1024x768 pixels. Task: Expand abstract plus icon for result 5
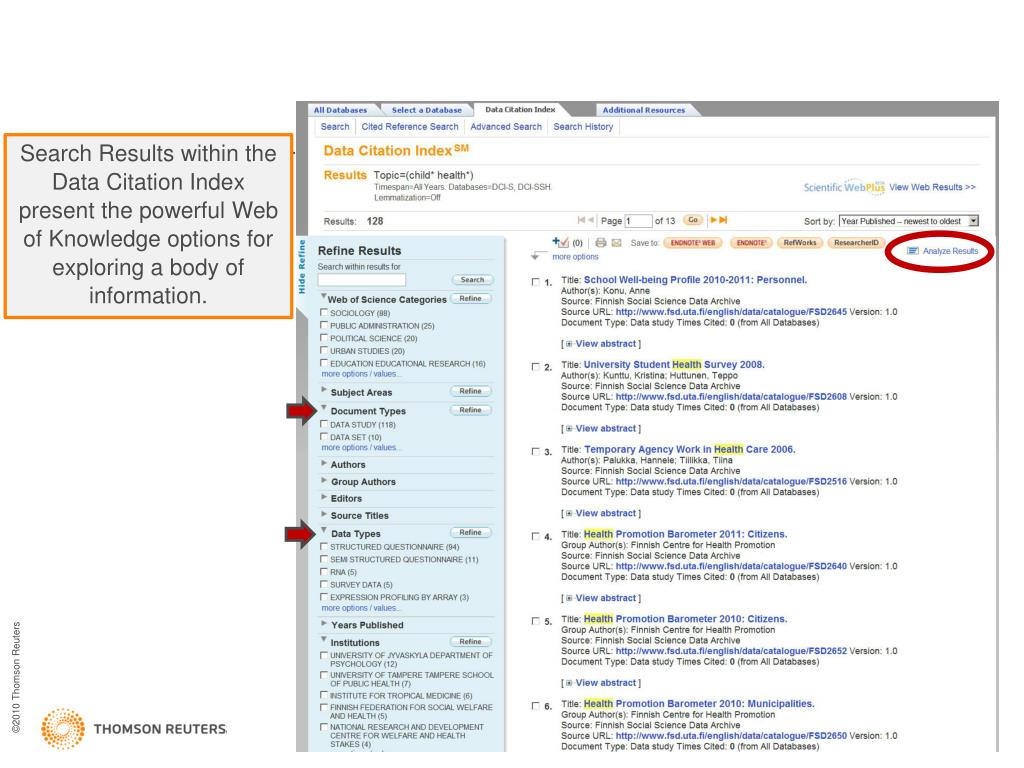(569, 683)
